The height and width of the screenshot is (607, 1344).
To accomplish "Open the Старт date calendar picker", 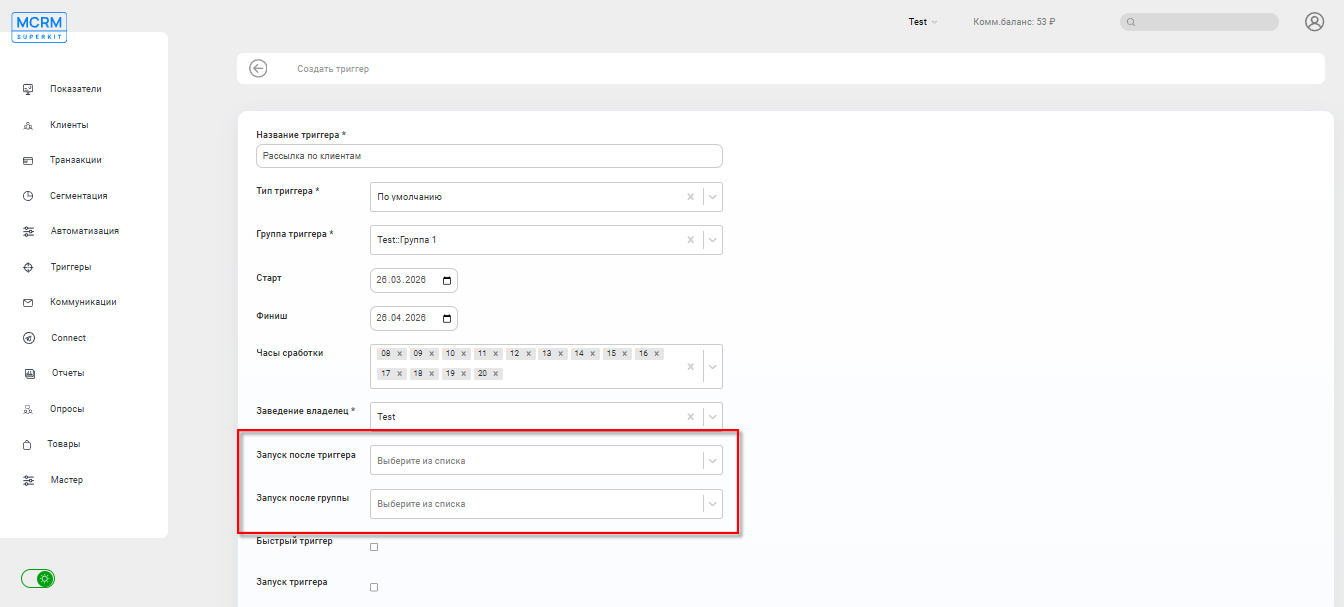I will [x=447, y=280].
